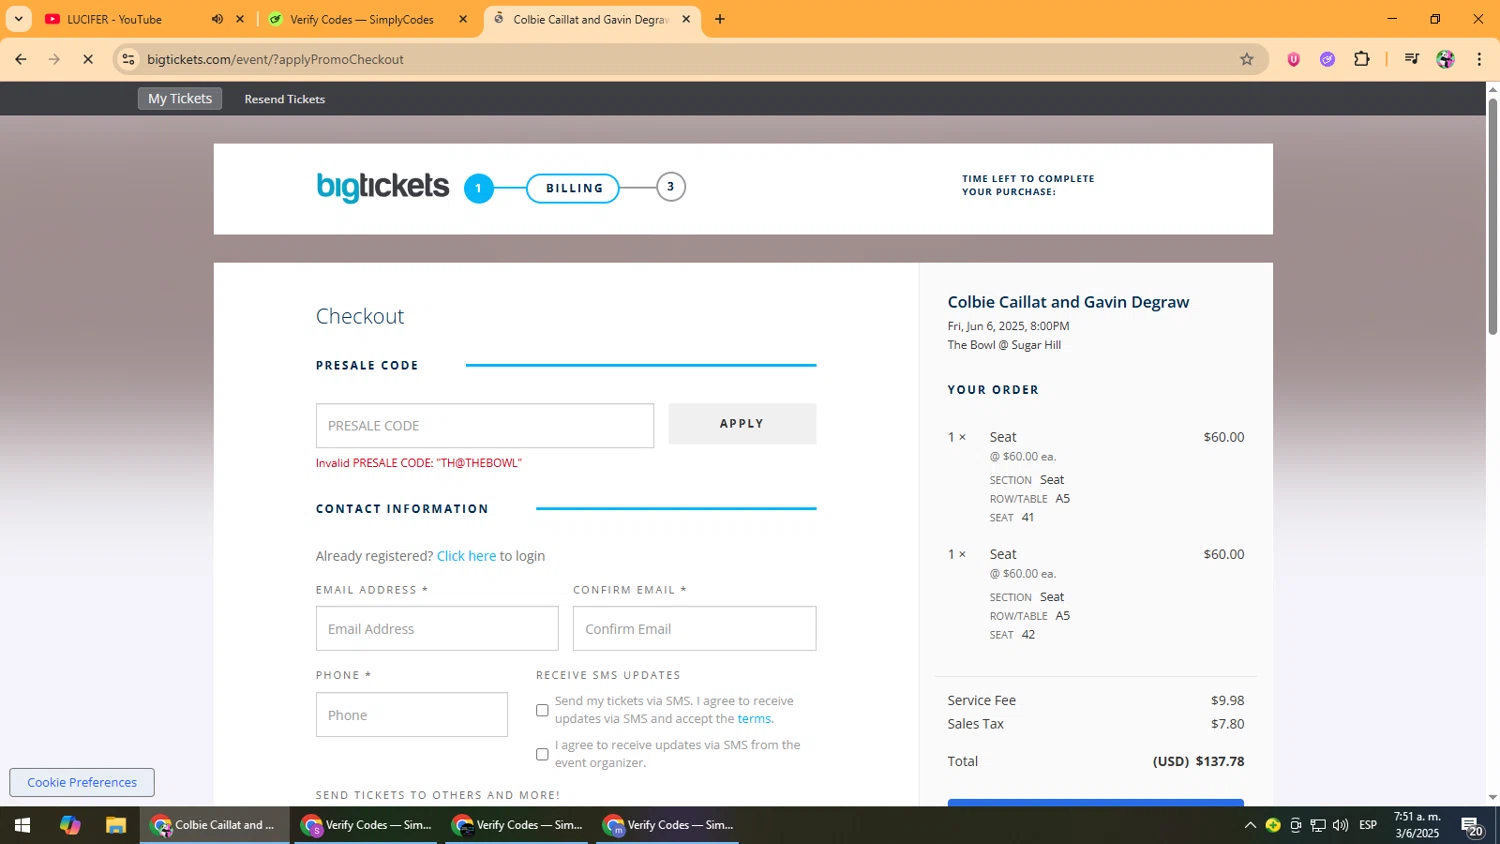
Task: Show hidden system tray icons
Action: 1250,825
